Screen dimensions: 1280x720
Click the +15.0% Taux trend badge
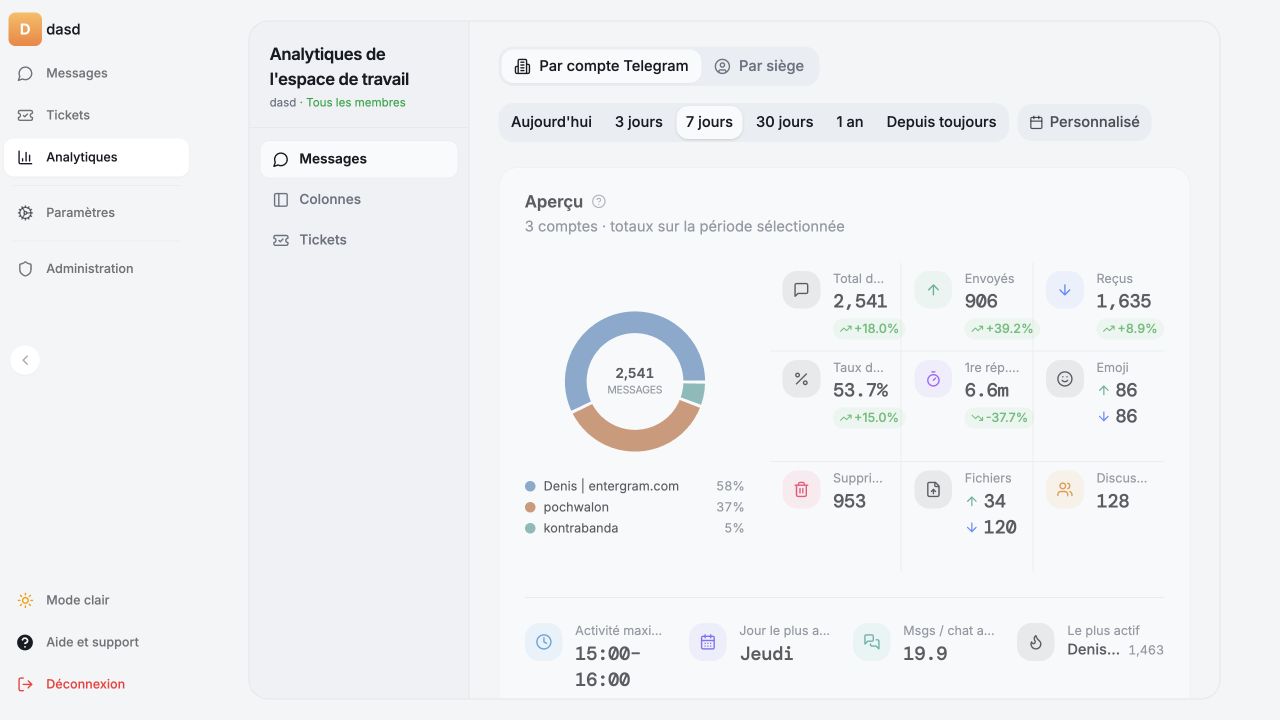pyautogui.click(x=868, y=417)
